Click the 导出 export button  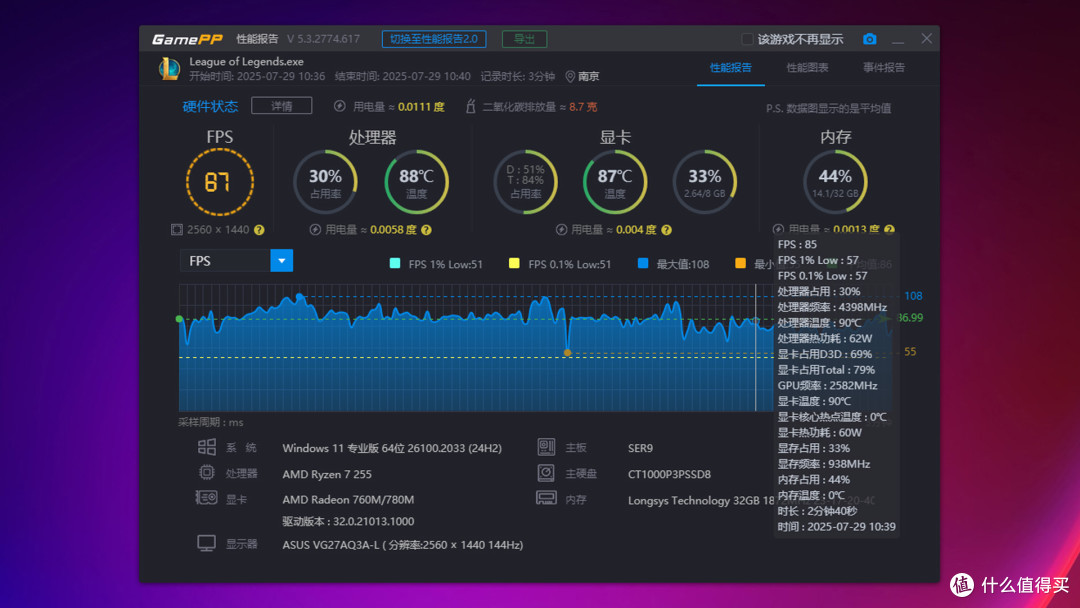click(x=524, y=39)
